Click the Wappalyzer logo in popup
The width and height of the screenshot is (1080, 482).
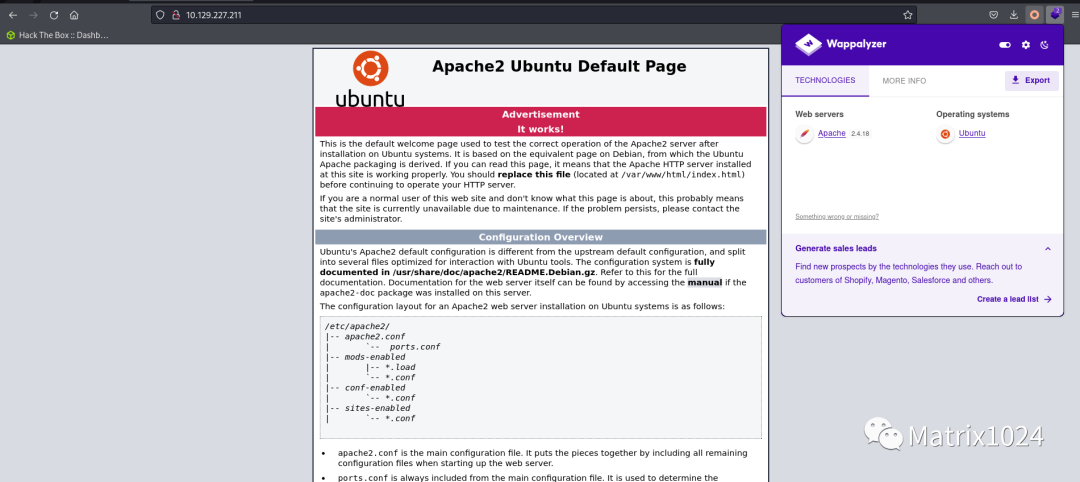click(x=841, y=45)
